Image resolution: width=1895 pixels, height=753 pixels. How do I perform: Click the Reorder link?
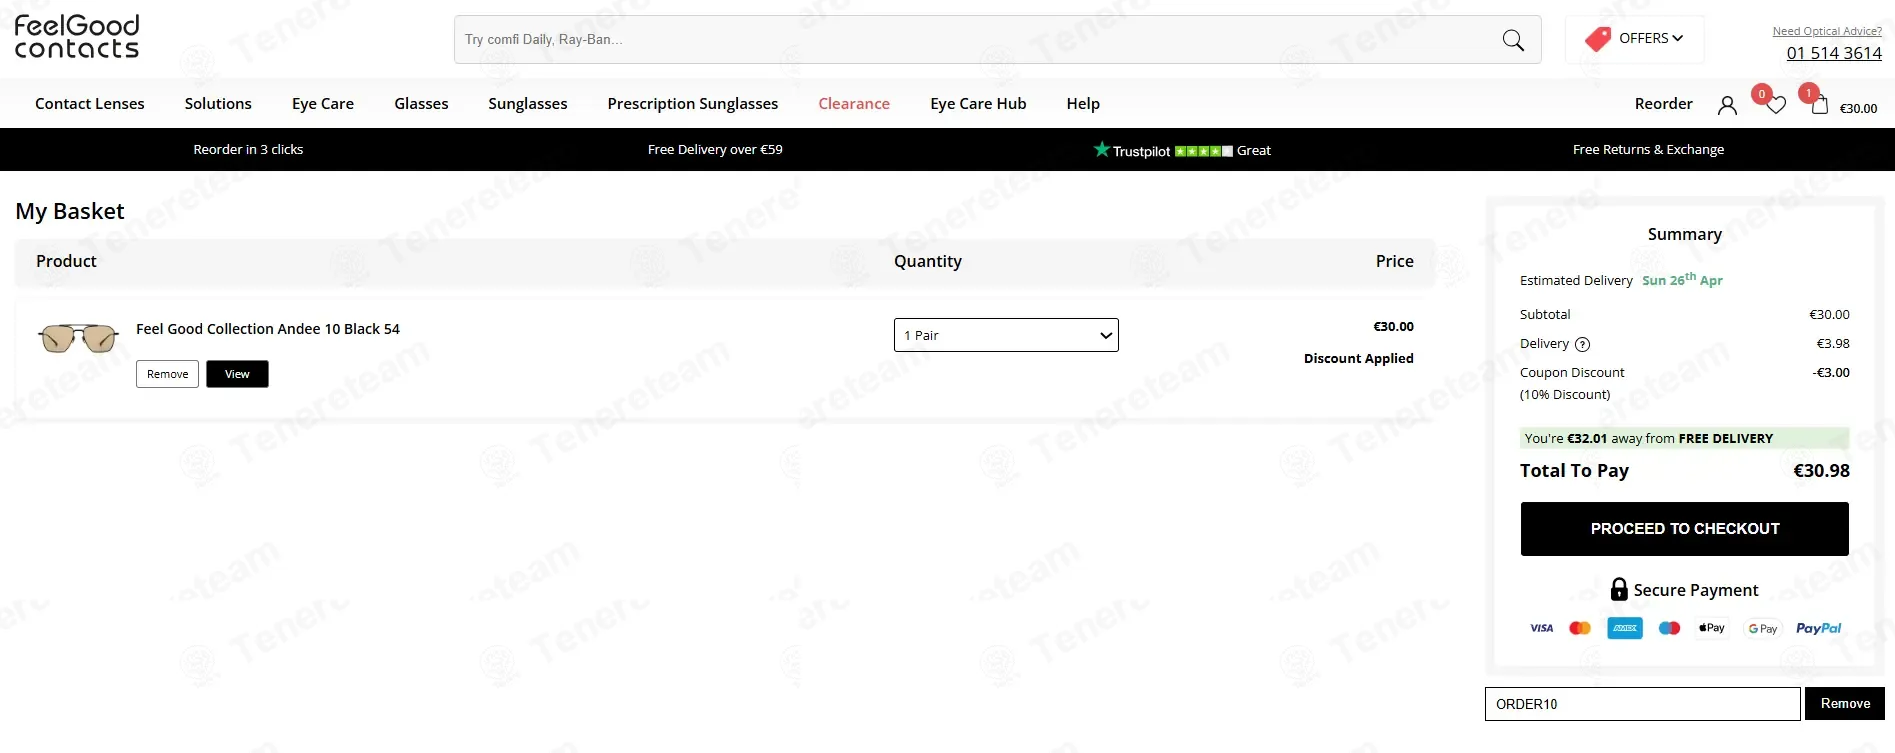tap(1664, 104)
